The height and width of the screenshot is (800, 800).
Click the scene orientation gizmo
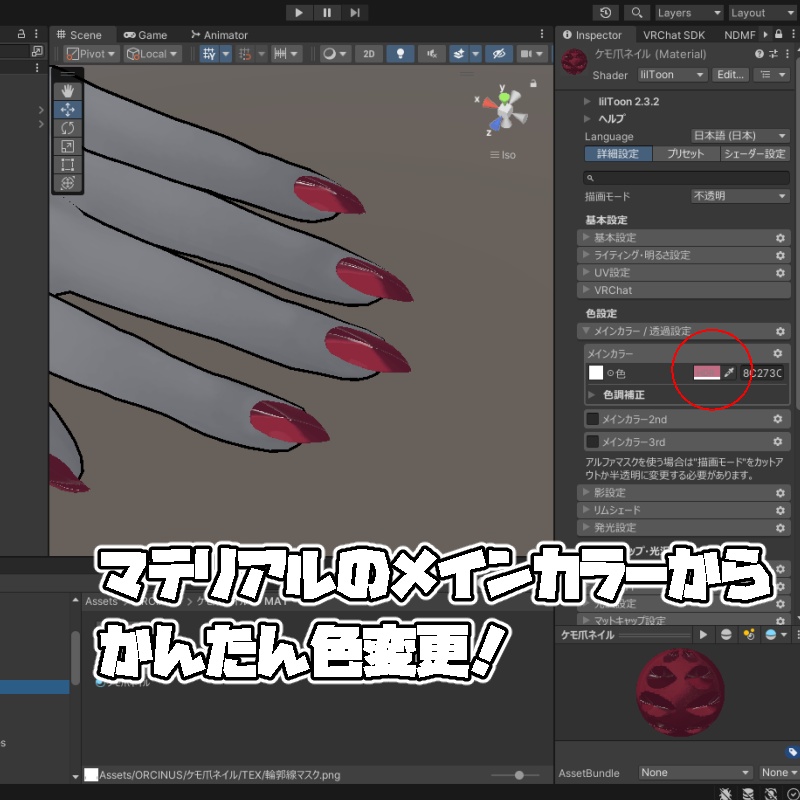click(504, 110)
